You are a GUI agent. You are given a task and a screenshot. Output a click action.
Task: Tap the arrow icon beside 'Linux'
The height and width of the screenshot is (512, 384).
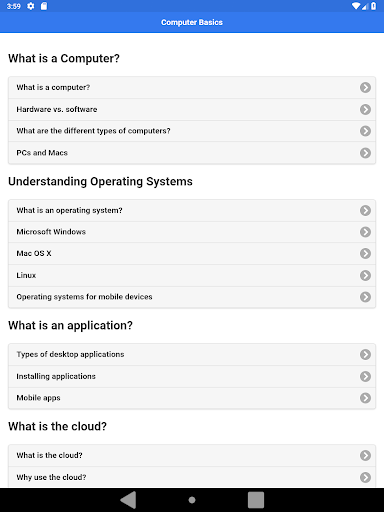365,275
